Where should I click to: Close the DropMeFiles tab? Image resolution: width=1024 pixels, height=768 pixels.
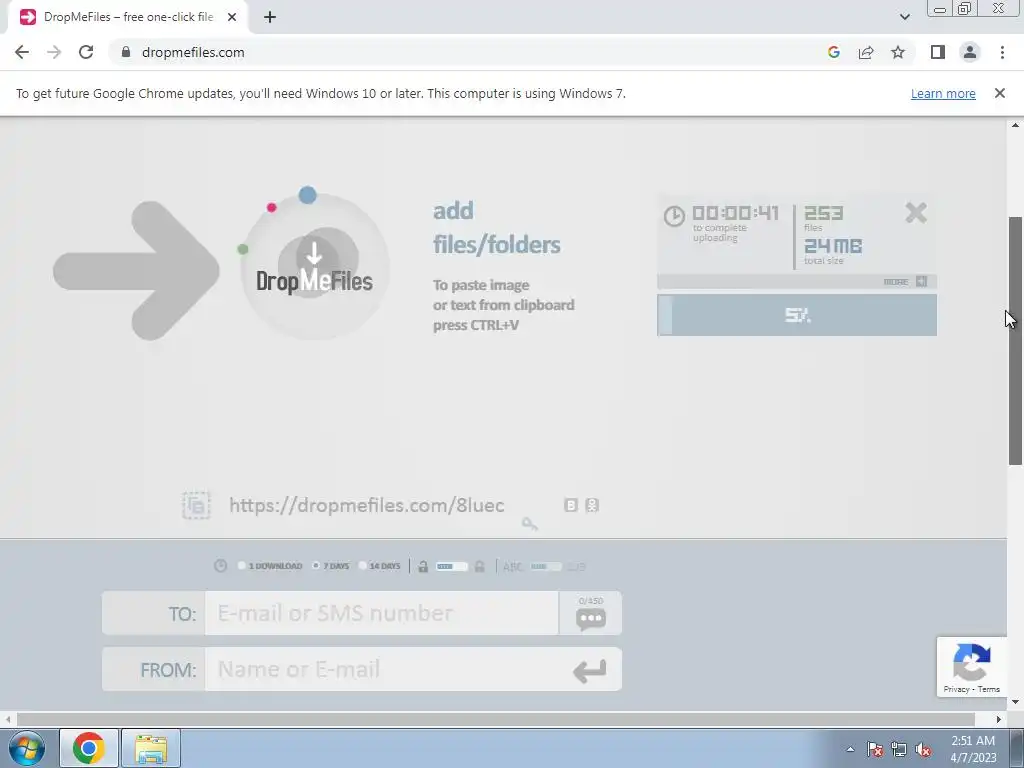pos(232,17)
